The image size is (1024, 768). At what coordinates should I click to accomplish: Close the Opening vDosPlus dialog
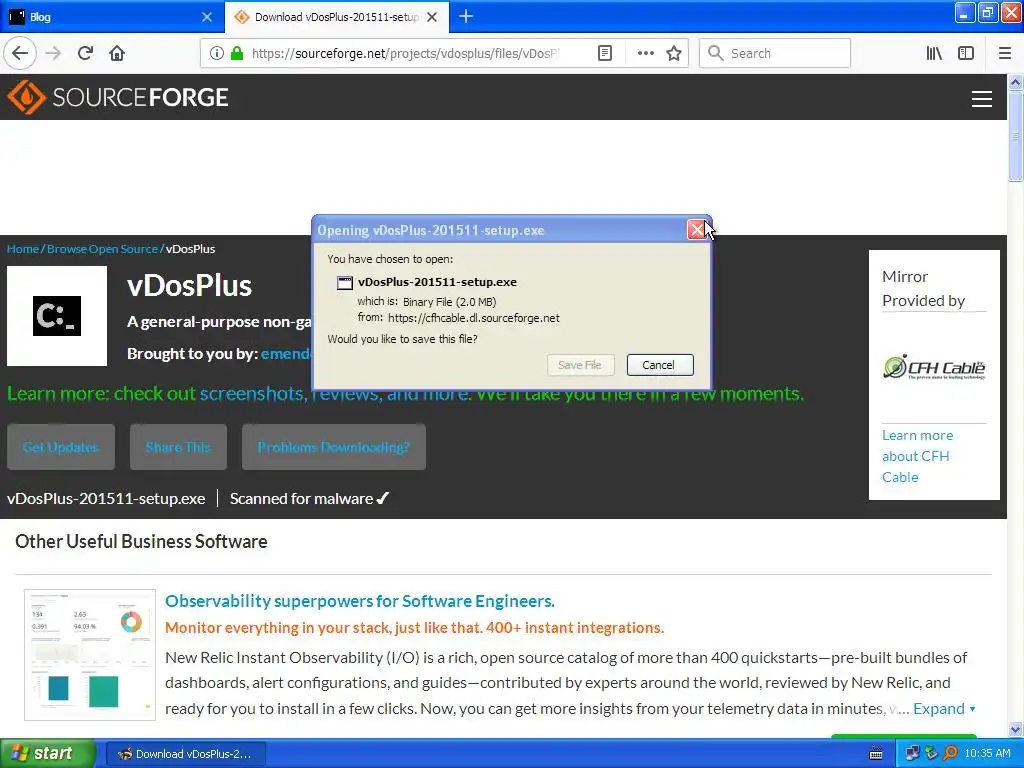click(x=696, y=229)
